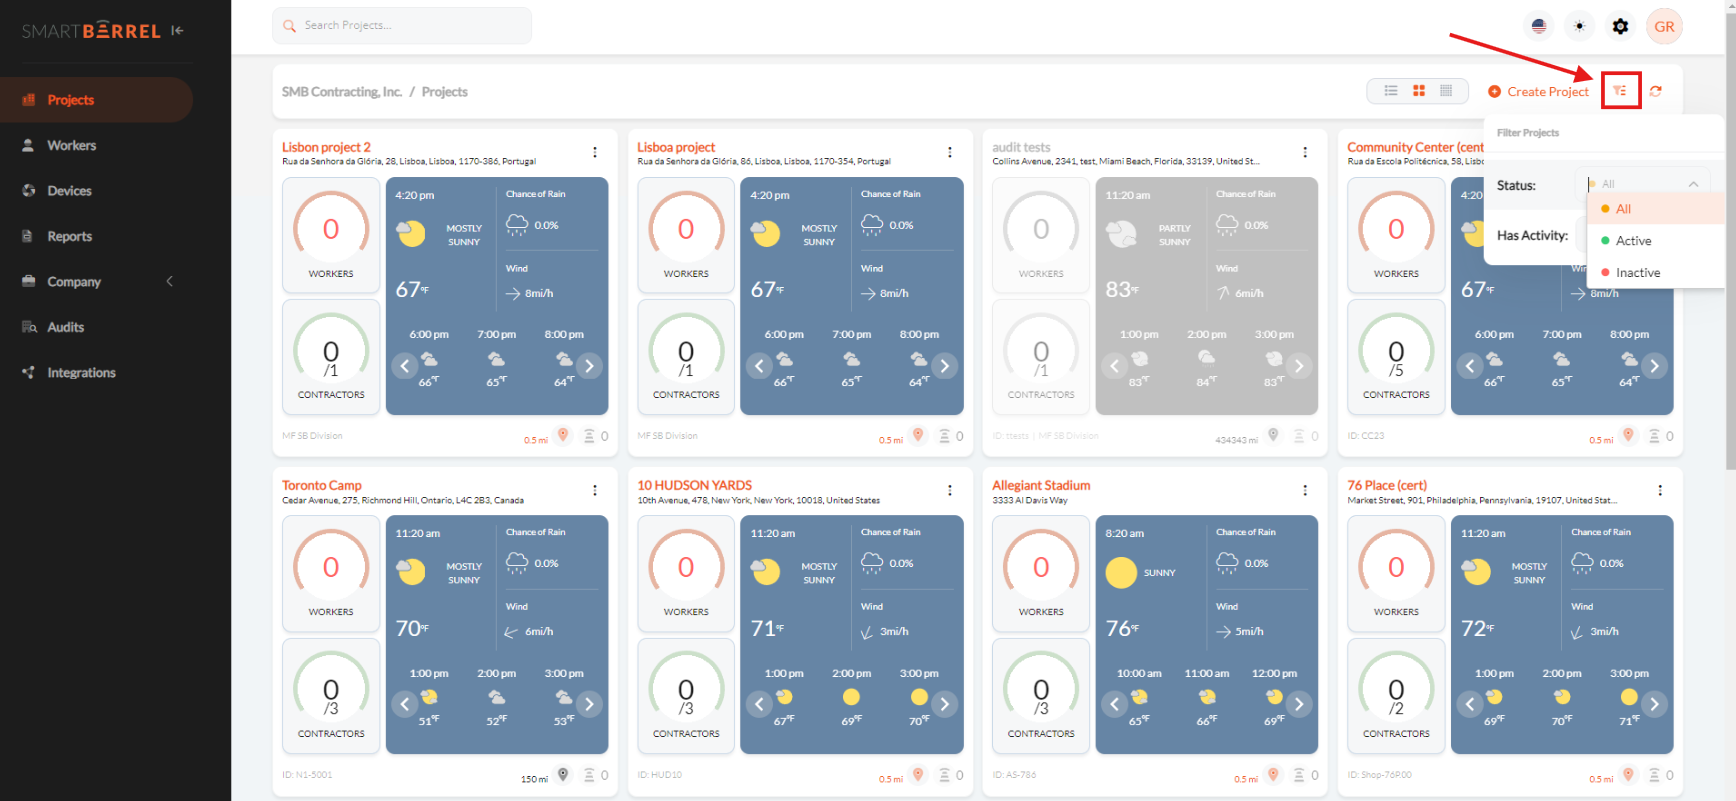The width and height of the screenshot is (1736, 801).
Task: Expand the Status combo box
Action: point(1643,184)
